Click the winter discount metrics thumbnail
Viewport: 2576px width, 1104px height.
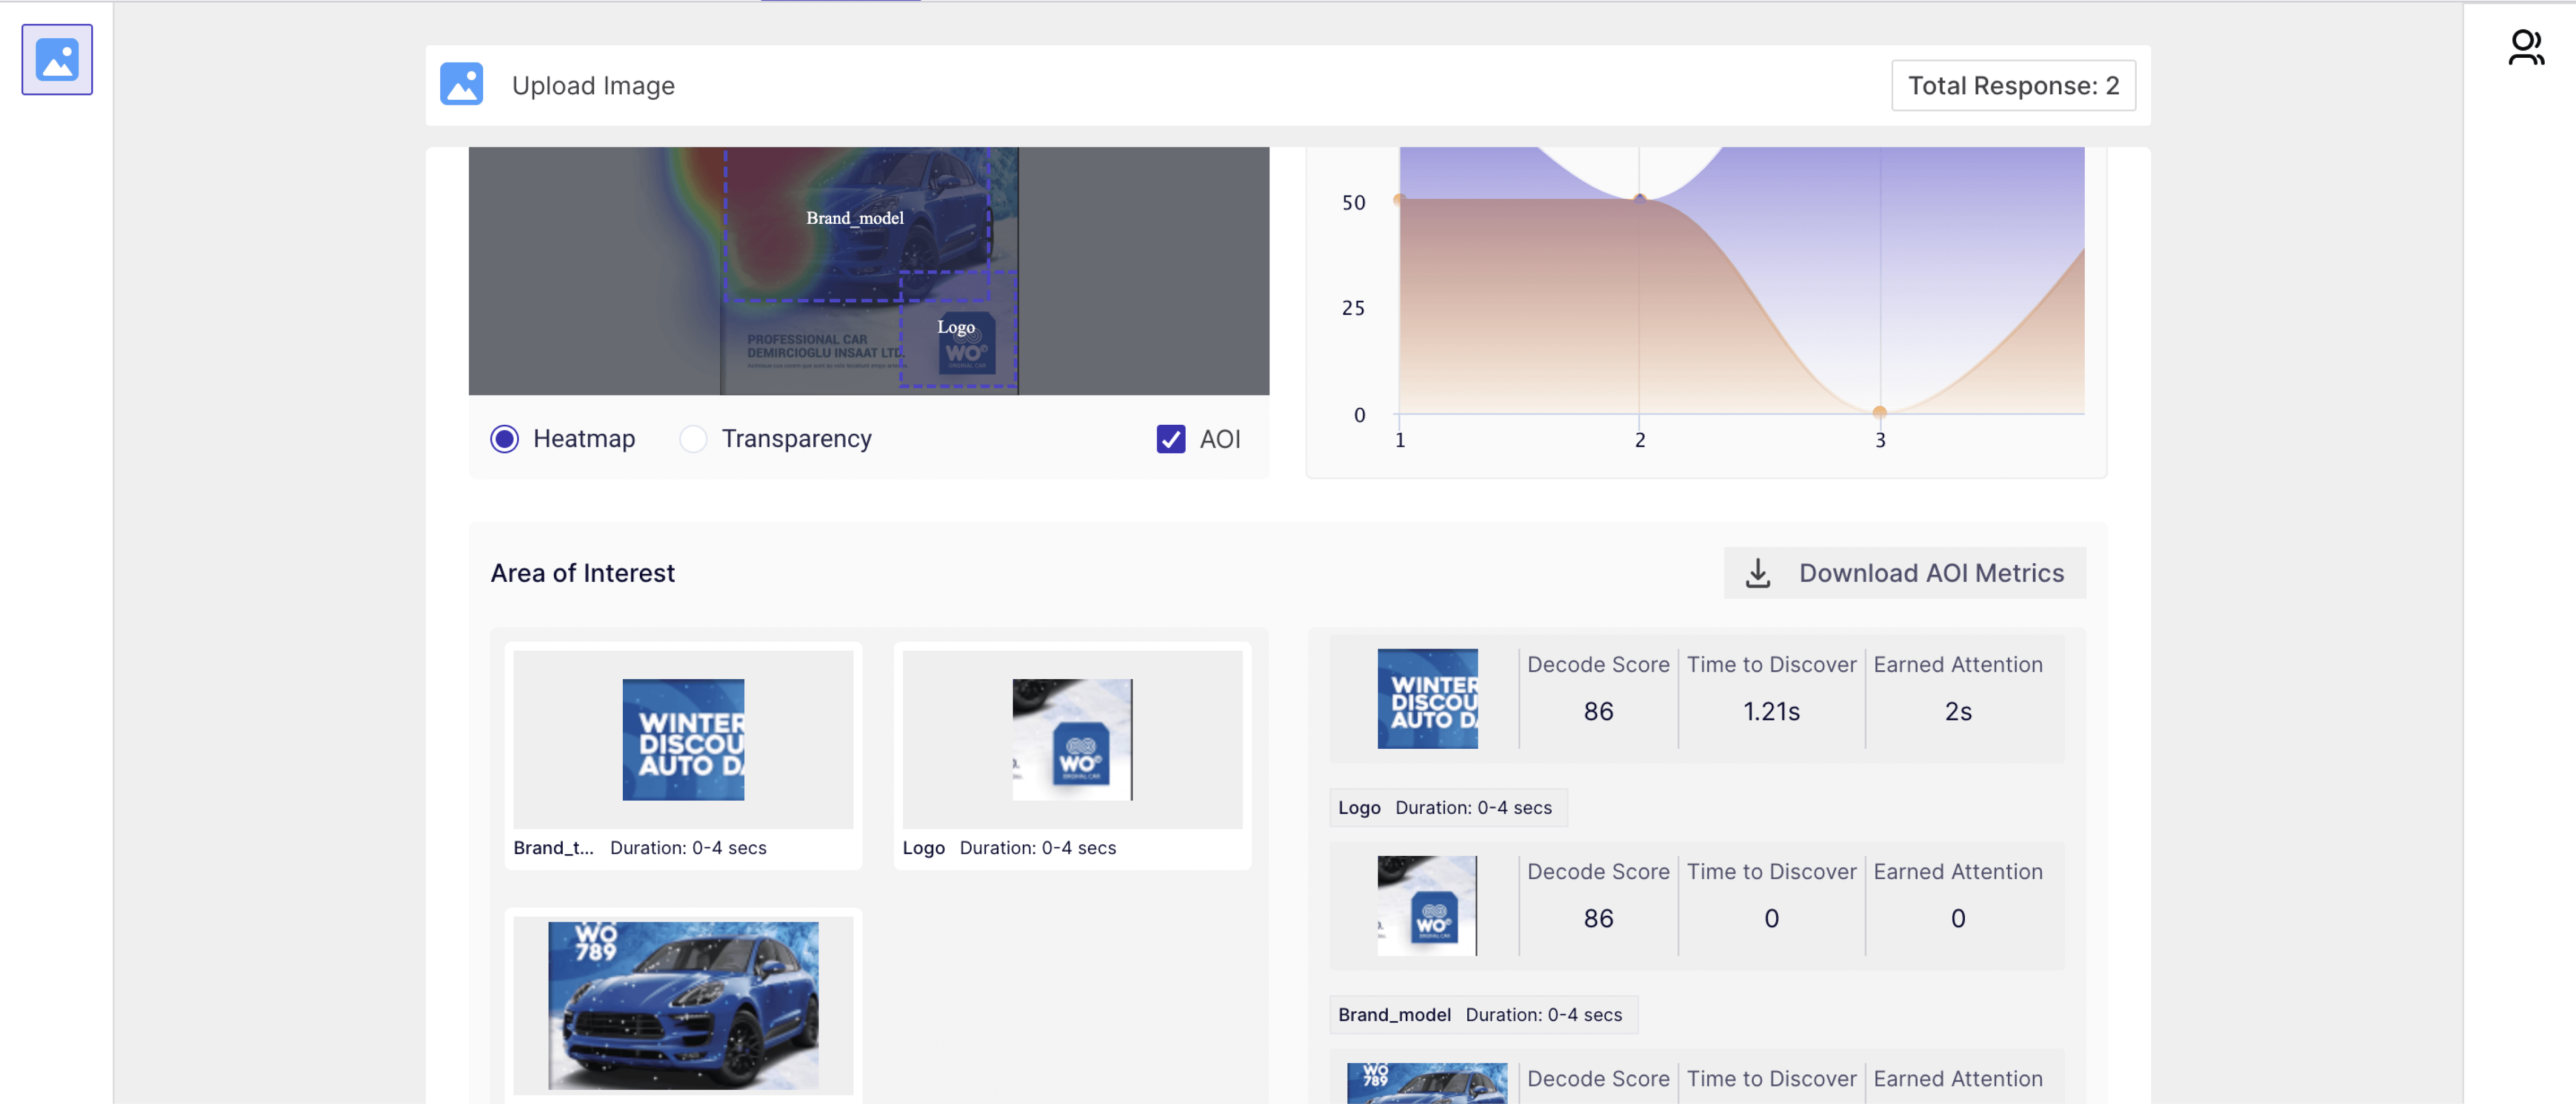pyautogui.click(x=1427, y=698)
